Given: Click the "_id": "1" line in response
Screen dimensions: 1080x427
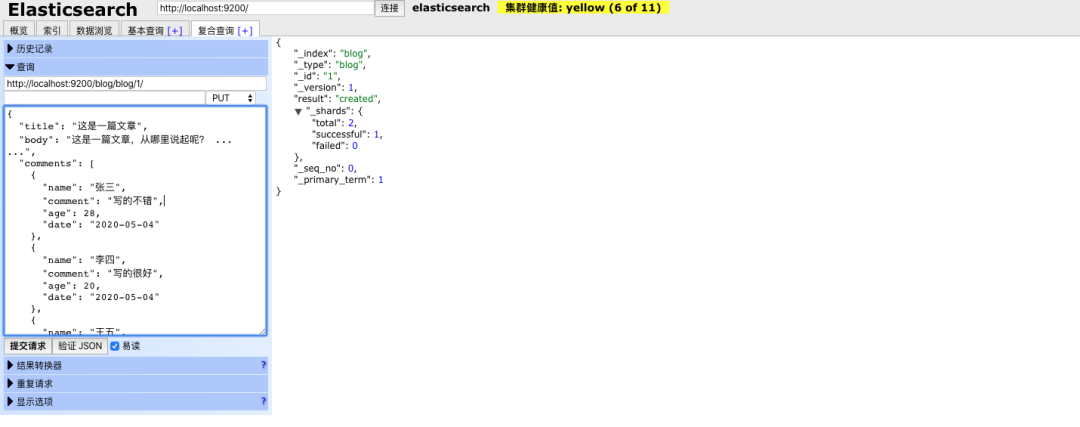Looking at the screenshot, I should pos(317,76).
